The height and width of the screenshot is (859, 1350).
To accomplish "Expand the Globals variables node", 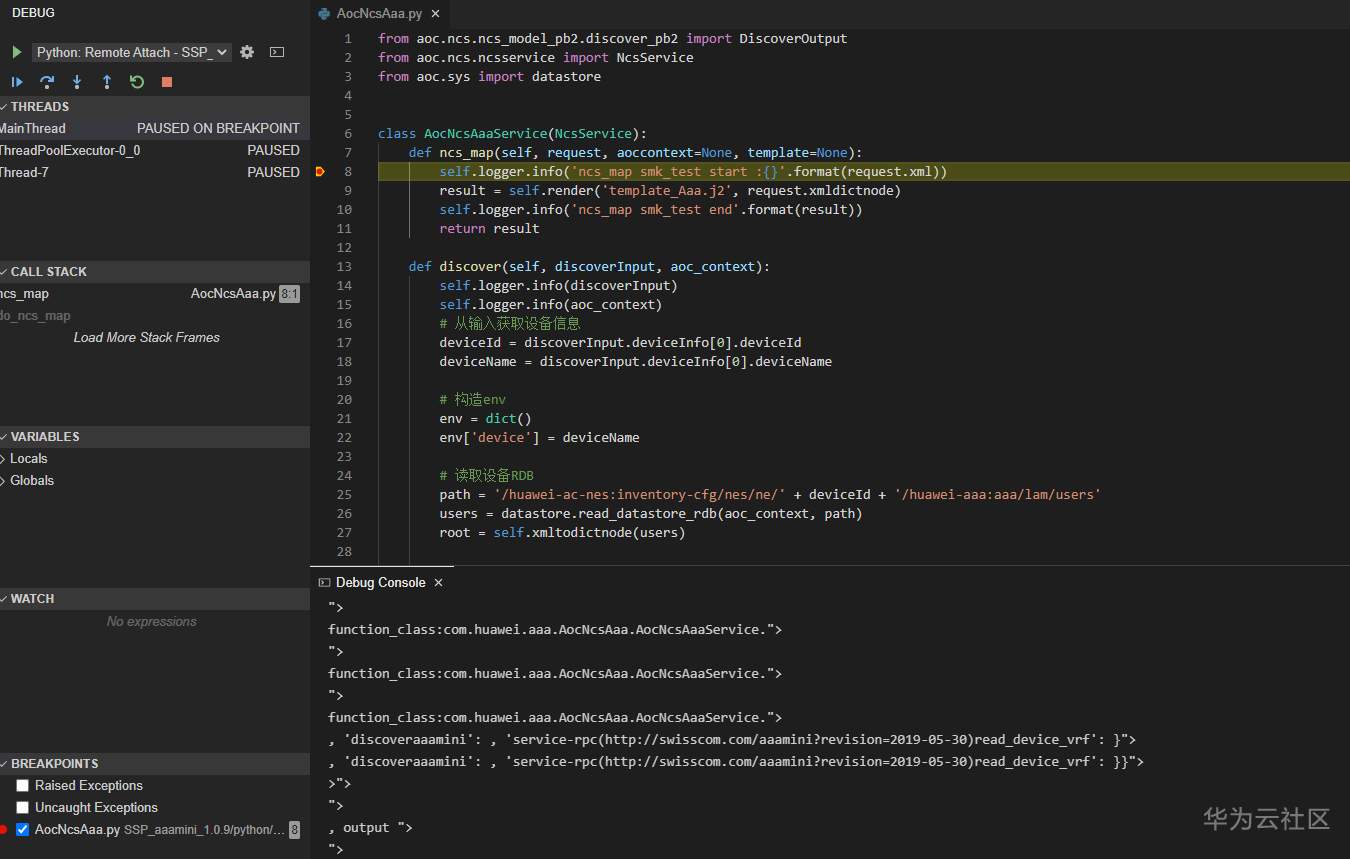I will 31,481.
